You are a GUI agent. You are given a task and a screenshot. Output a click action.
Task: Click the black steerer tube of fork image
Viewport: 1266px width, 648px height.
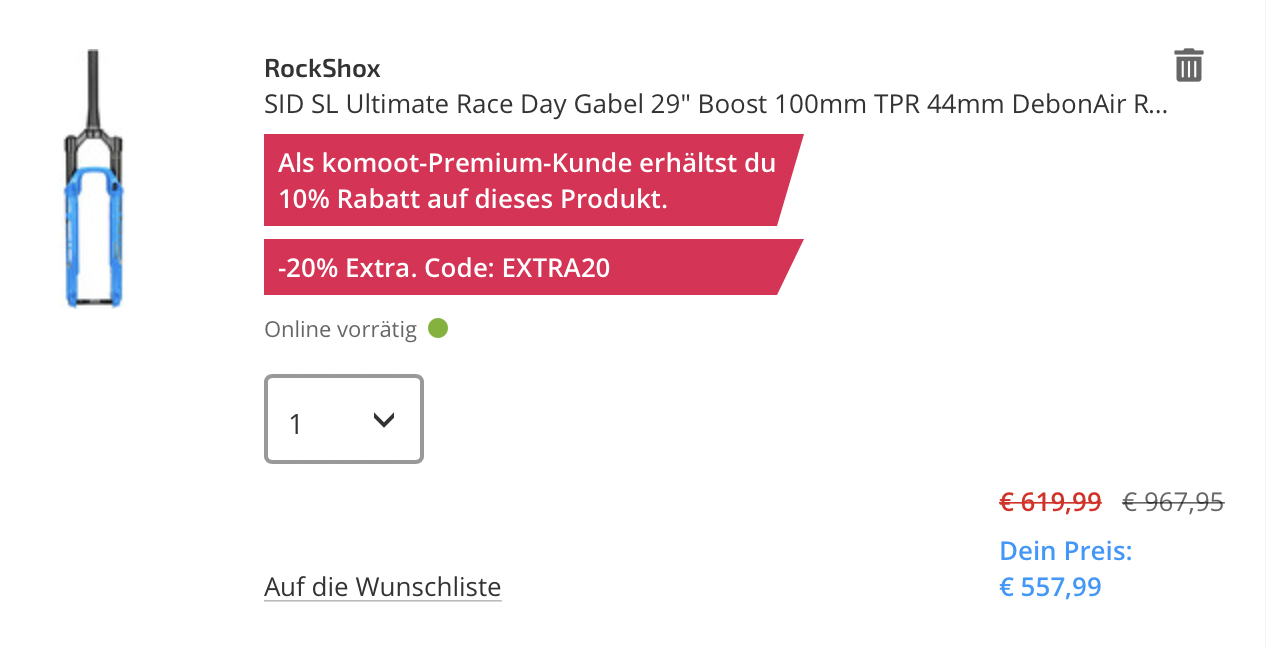93,90
